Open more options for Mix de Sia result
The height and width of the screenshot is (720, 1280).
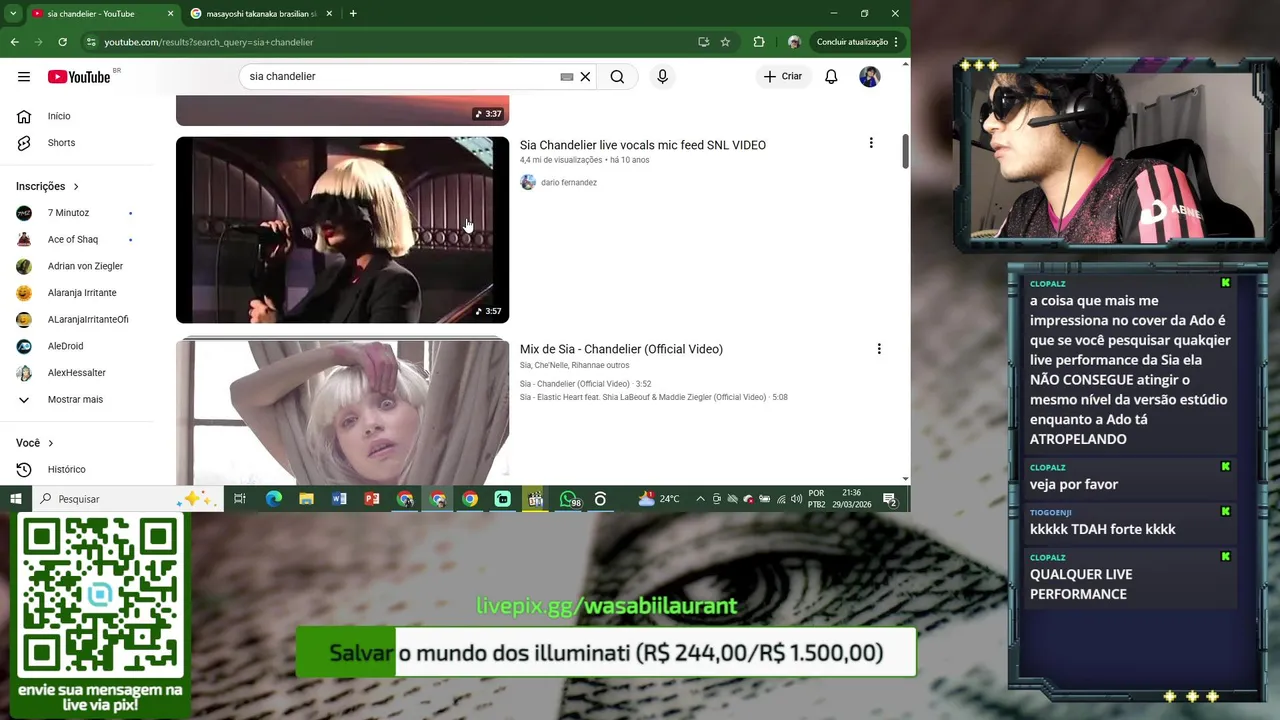(879, 349)
